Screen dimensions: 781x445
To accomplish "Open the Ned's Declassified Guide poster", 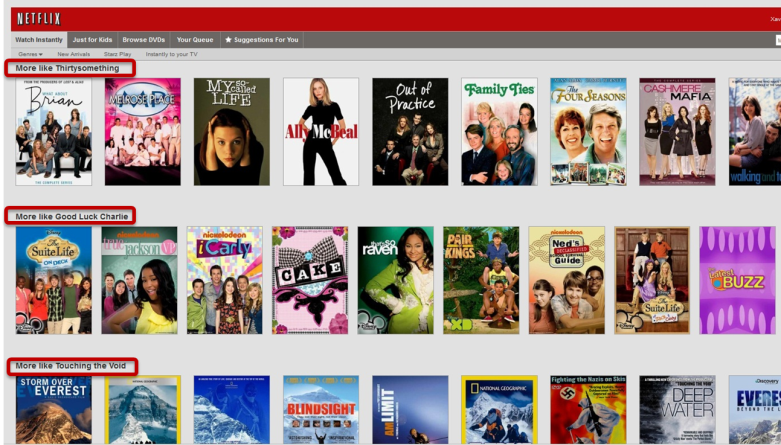I will tap(567, 280).
